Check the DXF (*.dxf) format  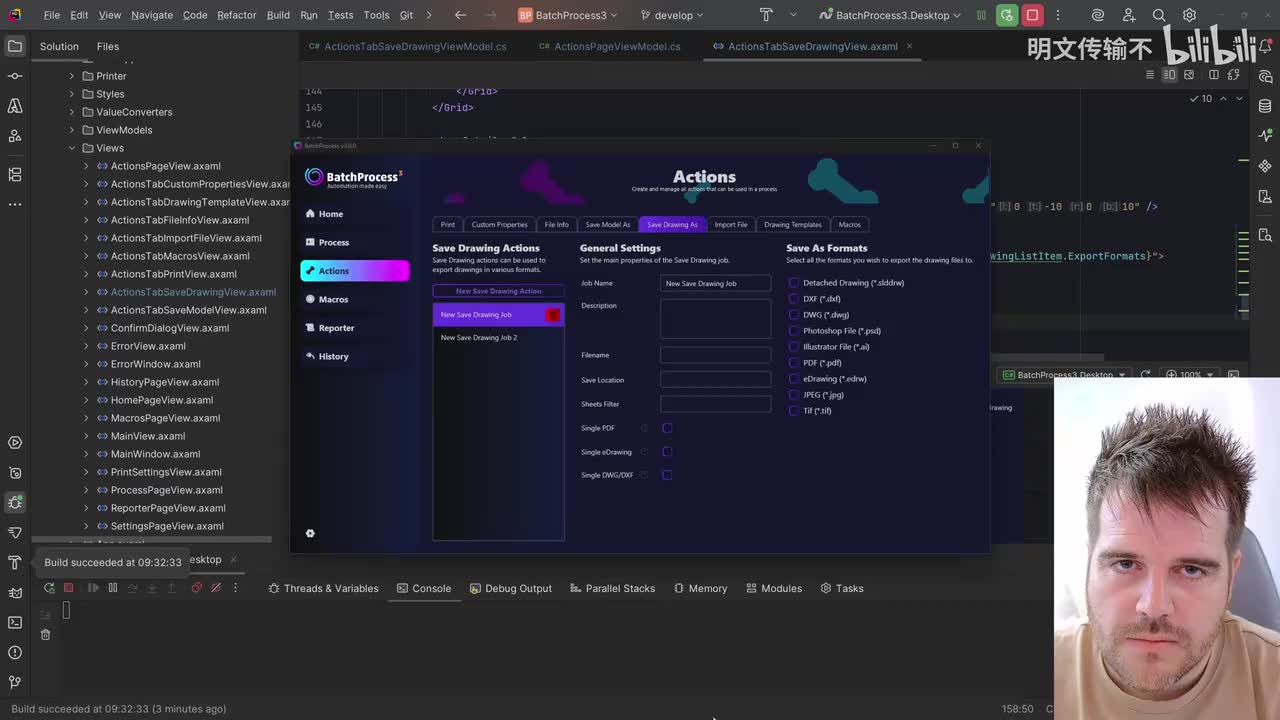[794, 299]
